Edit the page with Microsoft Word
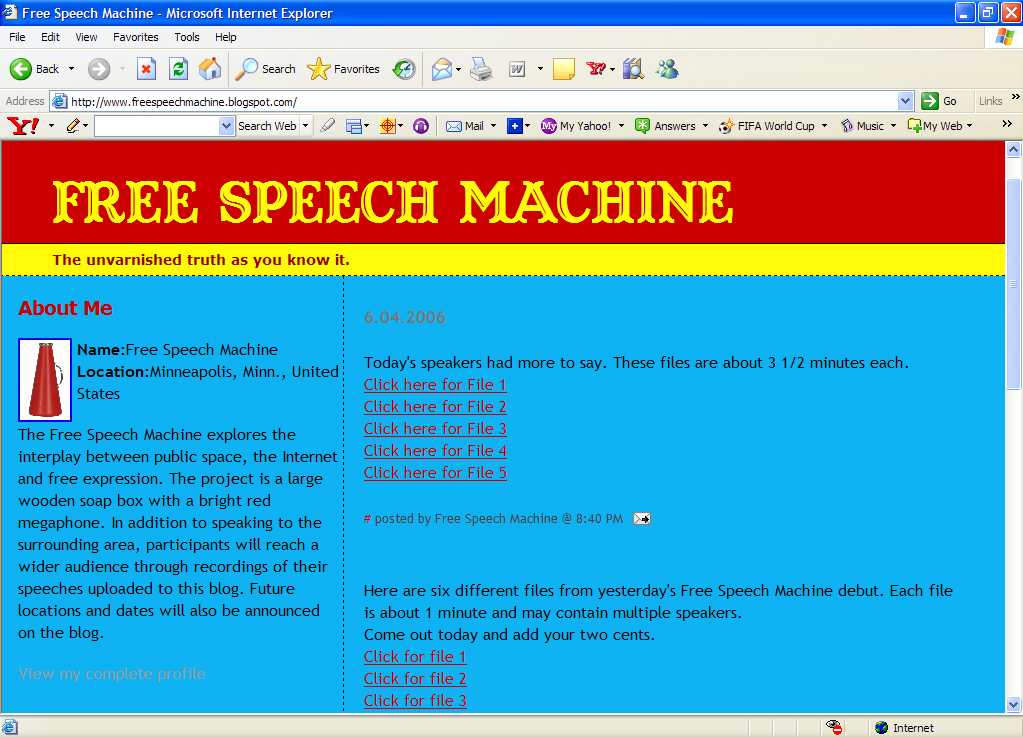This screenshot has height=737, width=1023. coord(518,68)
